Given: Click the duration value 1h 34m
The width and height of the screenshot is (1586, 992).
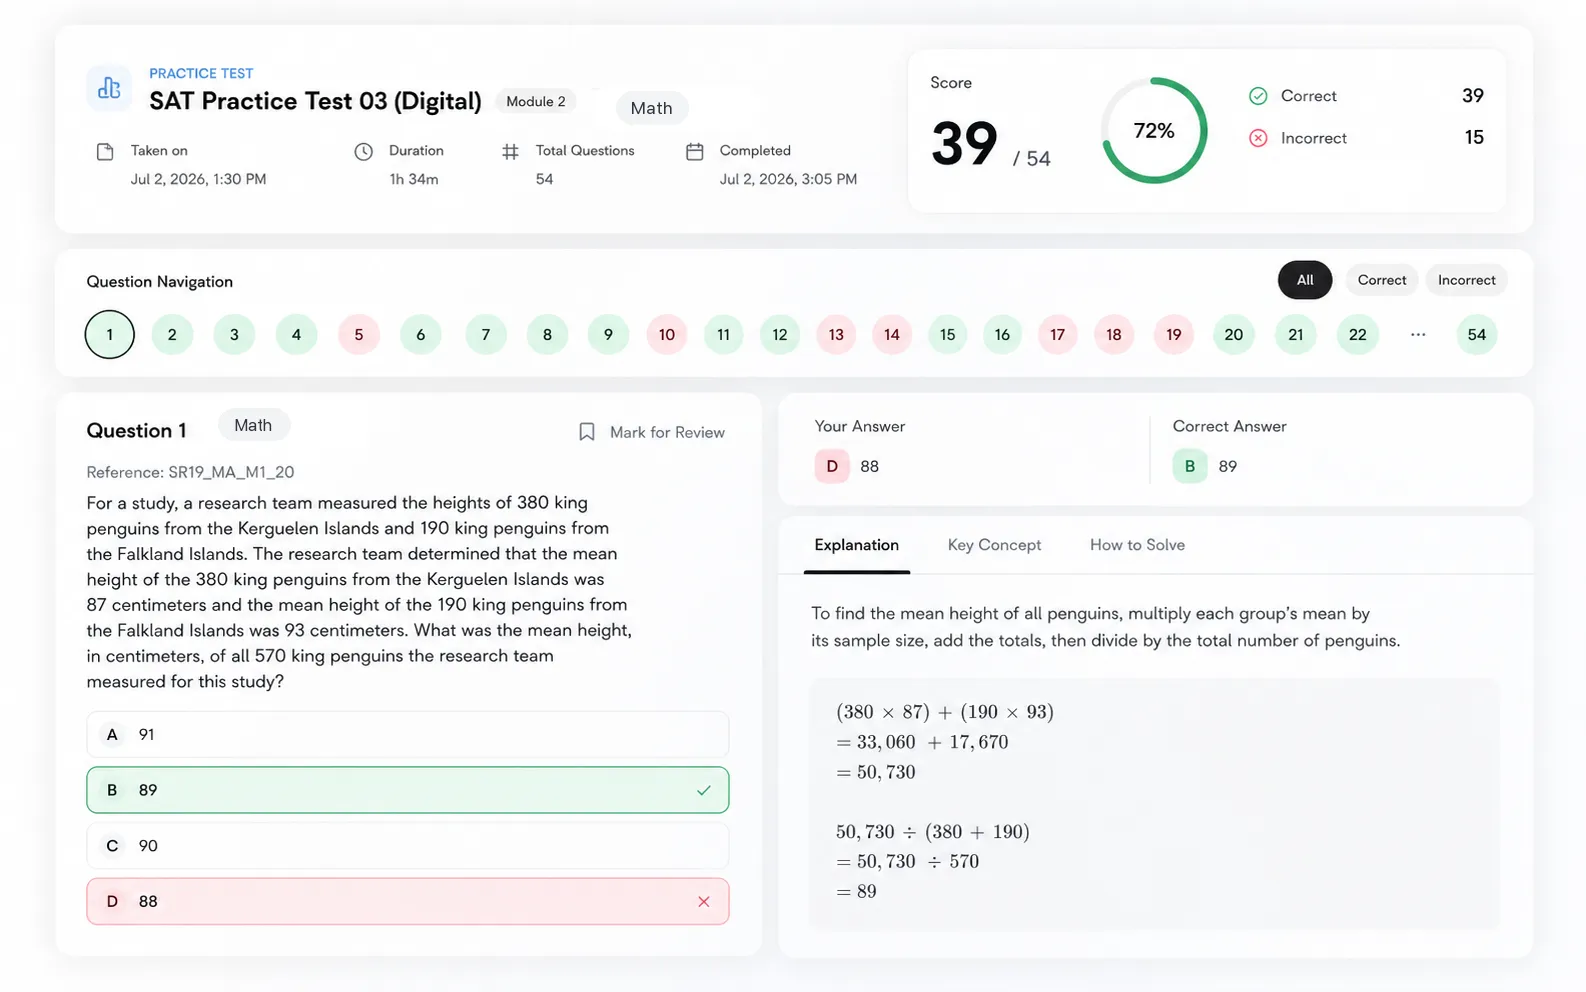Looking at the screenshot, I should (x=414, y=180).
